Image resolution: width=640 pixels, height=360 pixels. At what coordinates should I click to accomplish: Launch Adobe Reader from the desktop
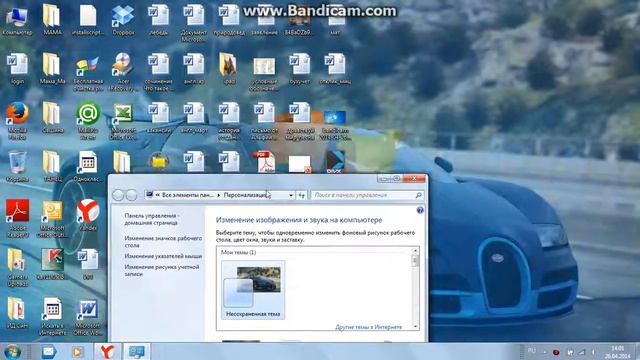(17, 218)
